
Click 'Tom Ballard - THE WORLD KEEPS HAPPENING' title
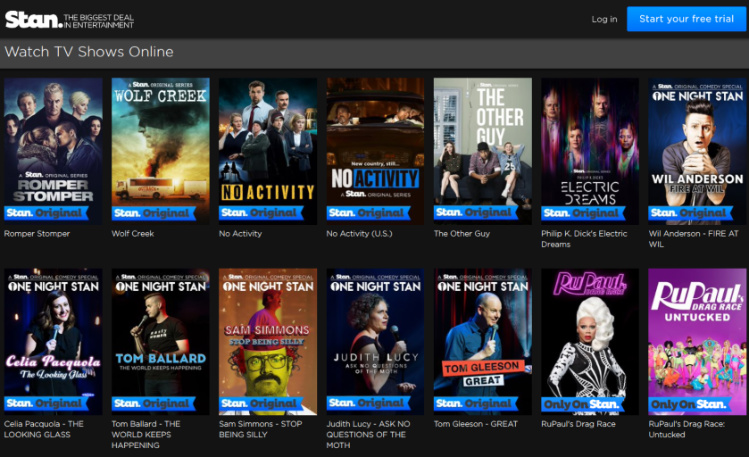pyautogui.click(x=146, y=434)
